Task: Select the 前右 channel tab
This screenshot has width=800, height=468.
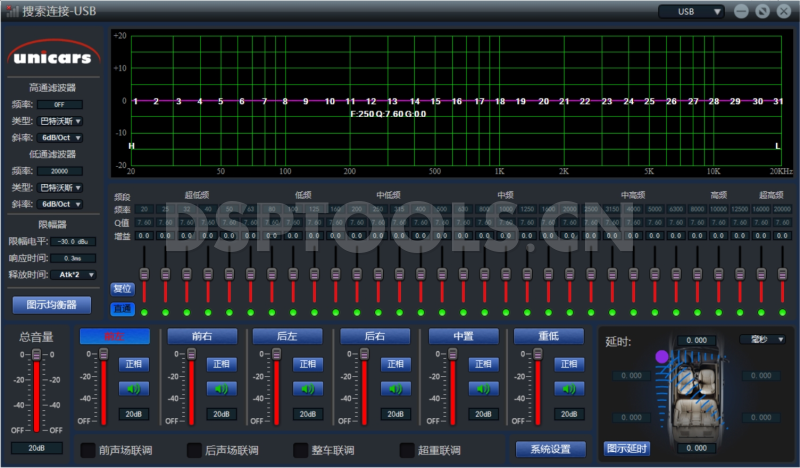Action: 201,336
